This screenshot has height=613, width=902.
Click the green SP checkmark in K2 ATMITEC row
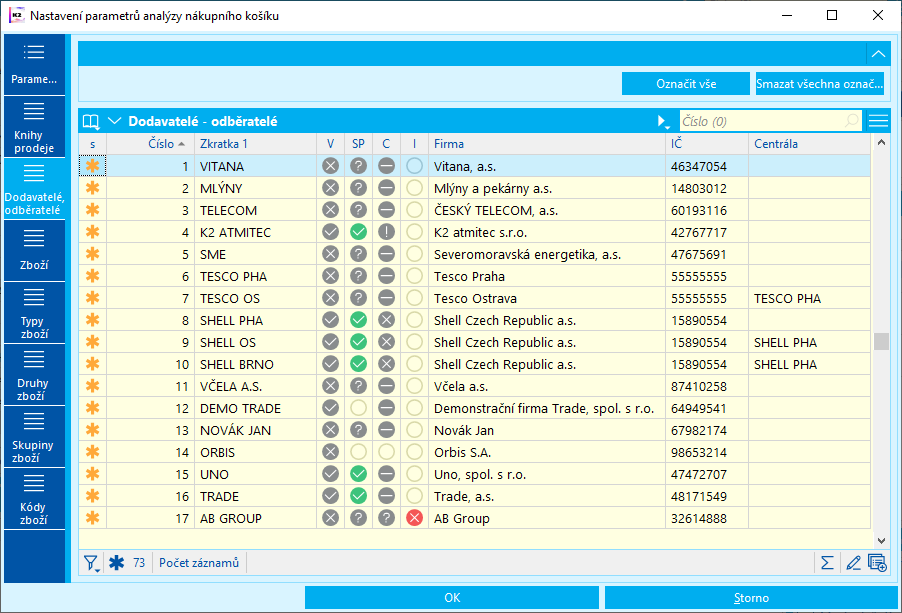(358, 232)
